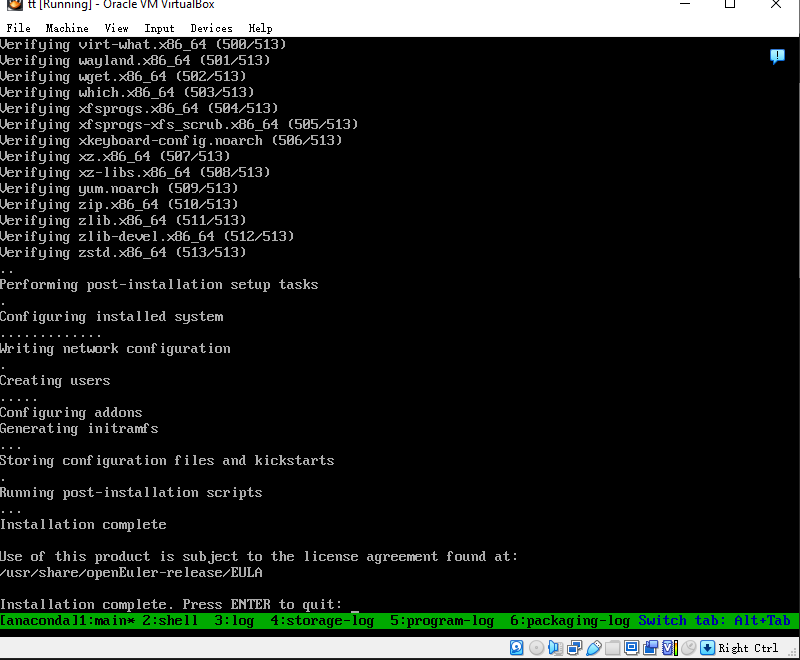Open the View menu
The image size is (800, 660).
point(116,28)
